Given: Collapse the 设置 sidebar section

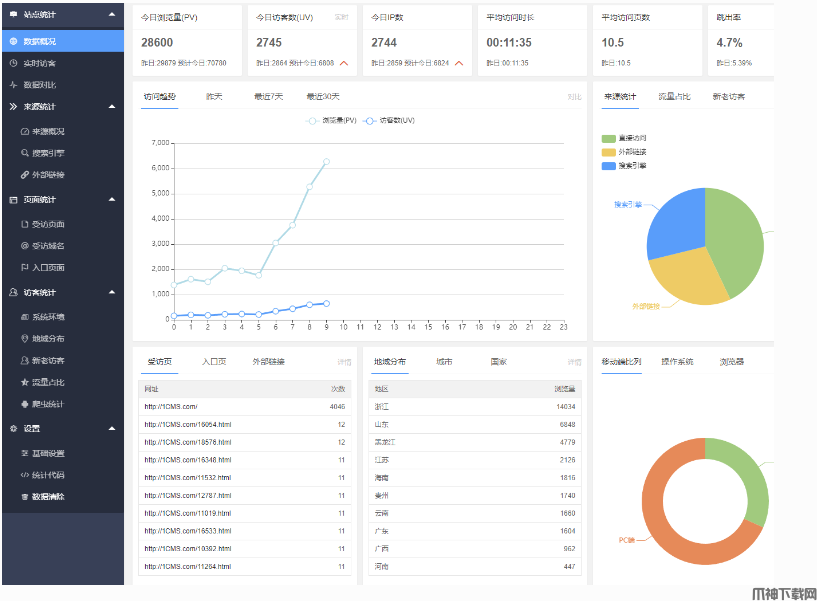Looking at the screenshot, I should point(113,427).
